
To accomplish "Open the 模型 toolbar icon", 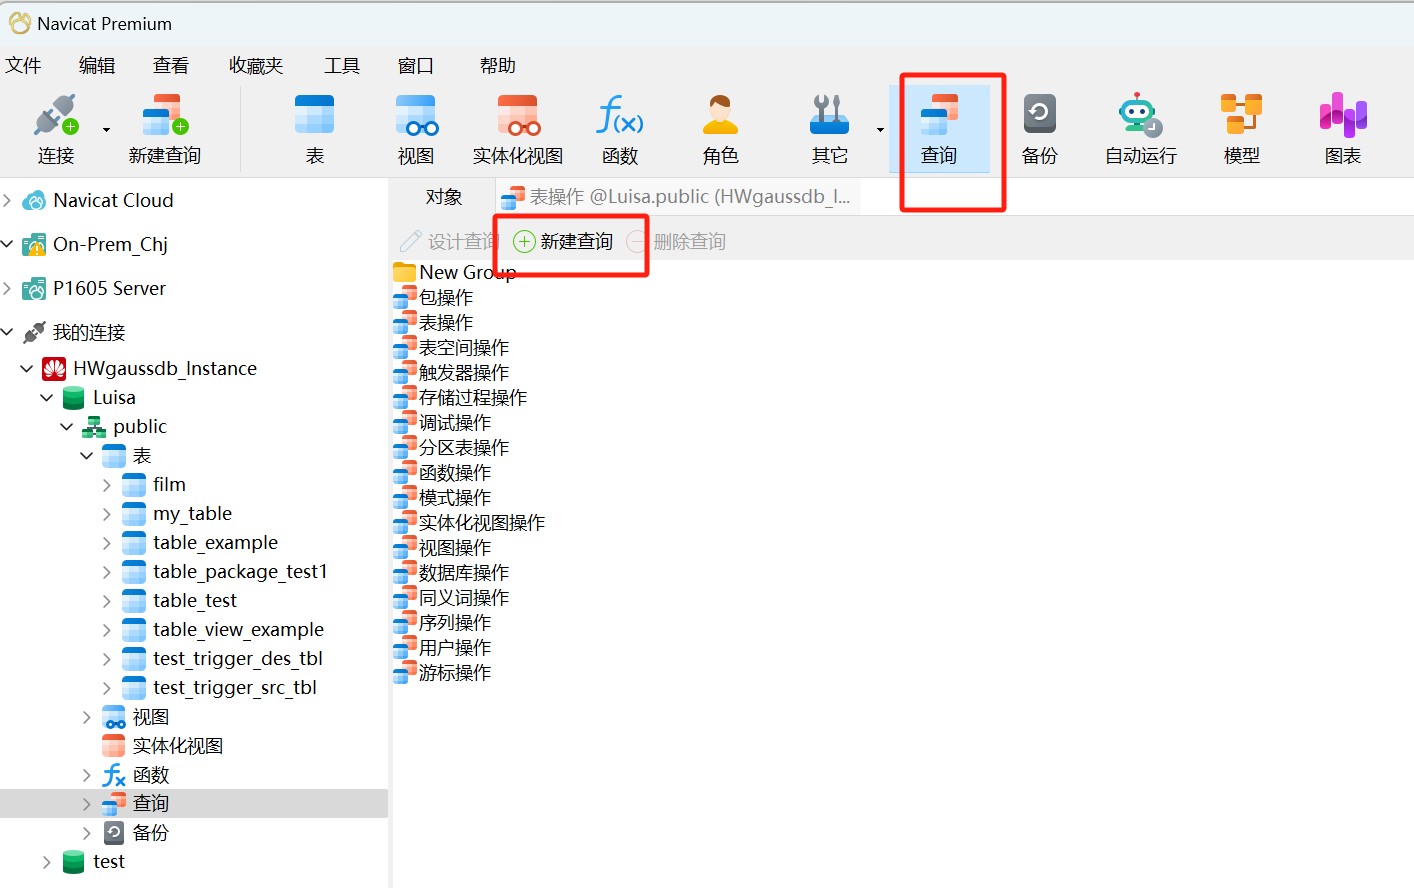I will coord(1240,125).
